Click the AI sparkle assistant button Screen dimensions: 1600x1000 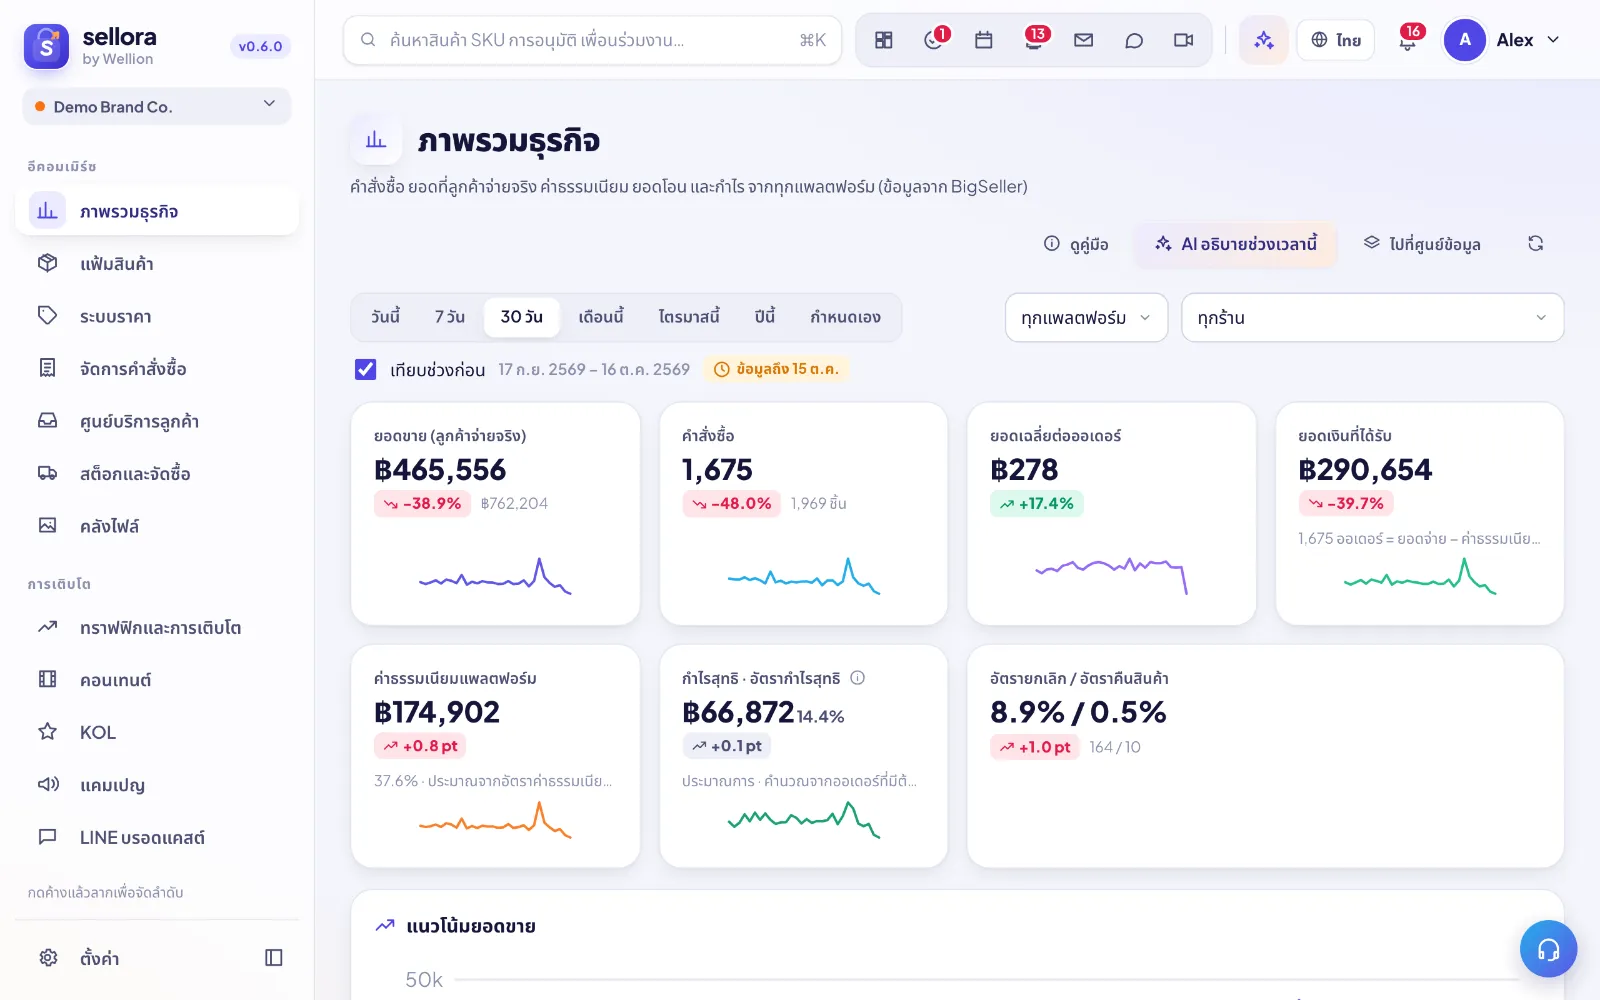(x=1264, y=40)
